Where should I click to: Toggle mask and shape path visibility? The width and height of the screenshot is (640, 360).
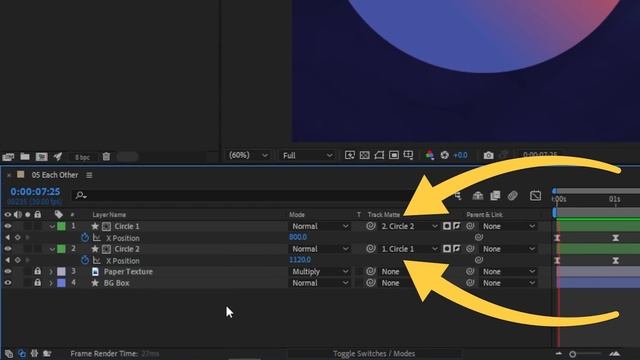coord(379,155)
